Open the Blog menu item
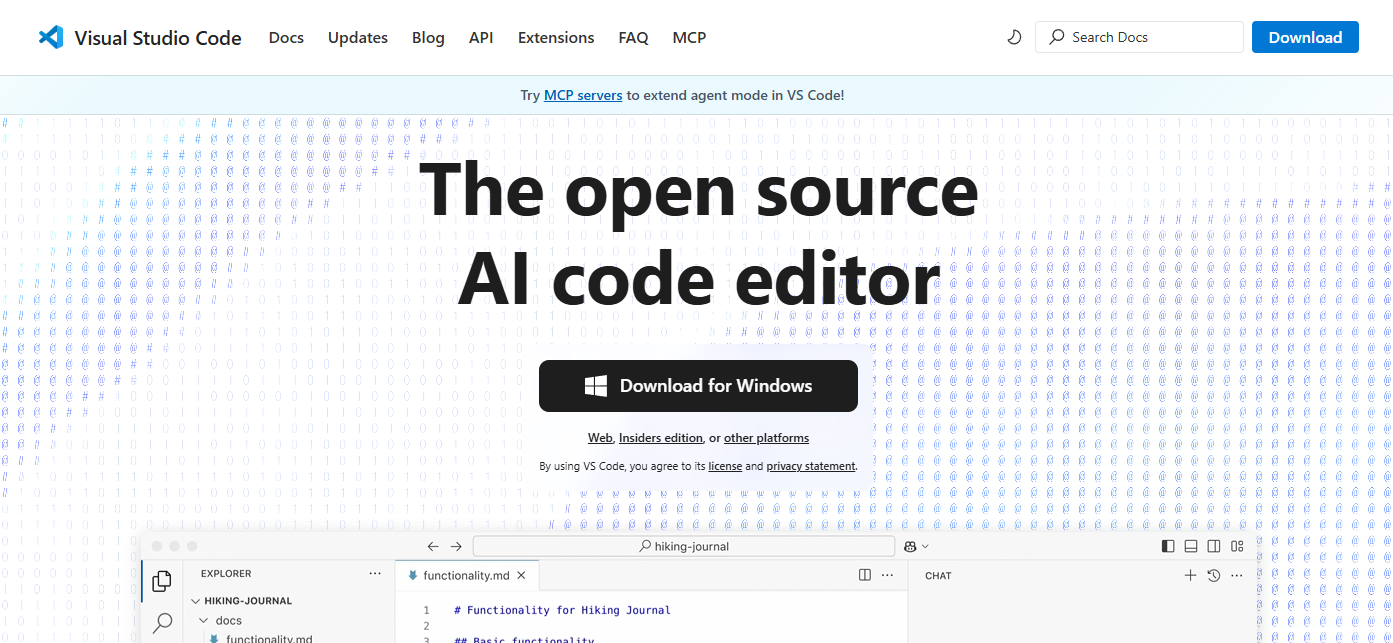 tap(428, 38)
